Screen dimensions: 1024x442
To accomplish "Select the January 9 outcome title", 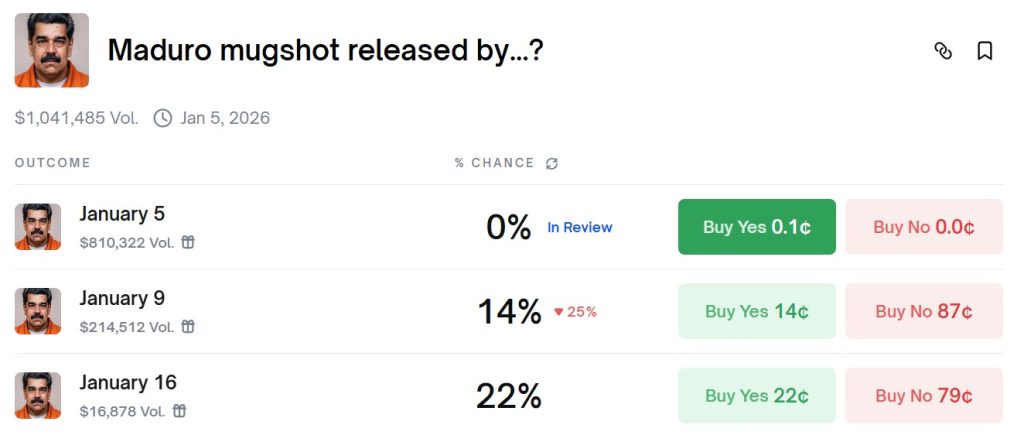I will click(x=122, y=298).
